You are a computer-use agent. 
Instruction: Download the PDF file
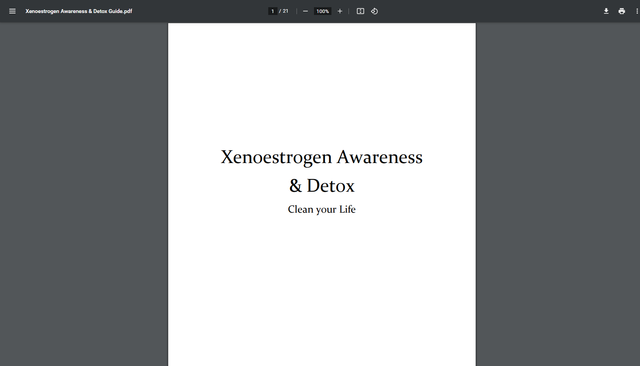606,11
